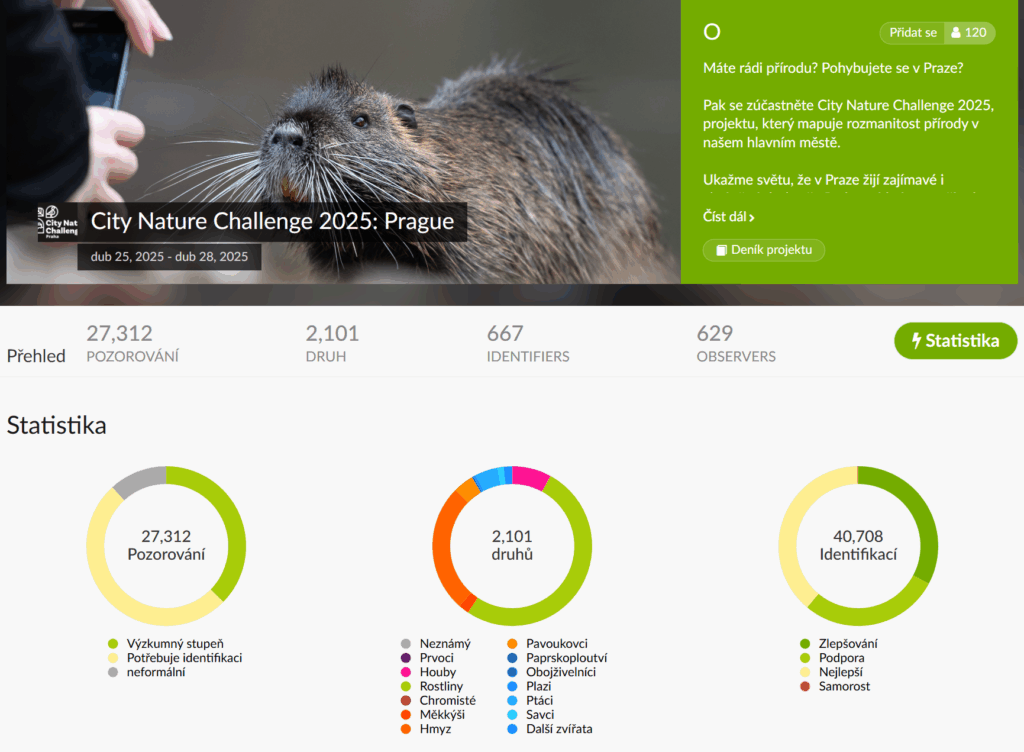Click the Savci legend dot
The image size is (1024, 752).
513,715
